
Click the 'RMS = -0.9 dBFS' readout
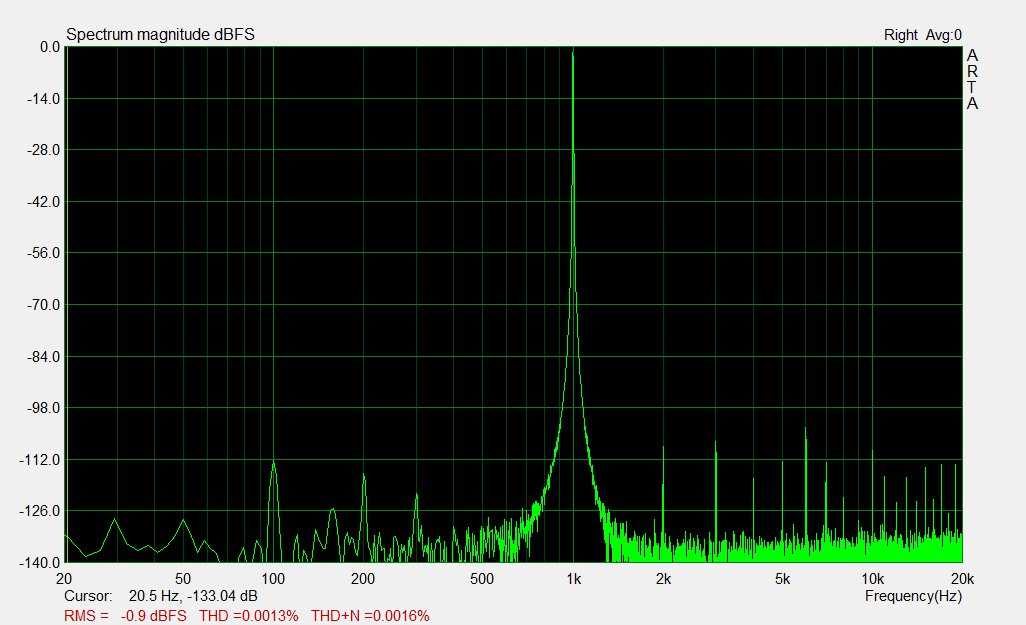pos(125,616)
